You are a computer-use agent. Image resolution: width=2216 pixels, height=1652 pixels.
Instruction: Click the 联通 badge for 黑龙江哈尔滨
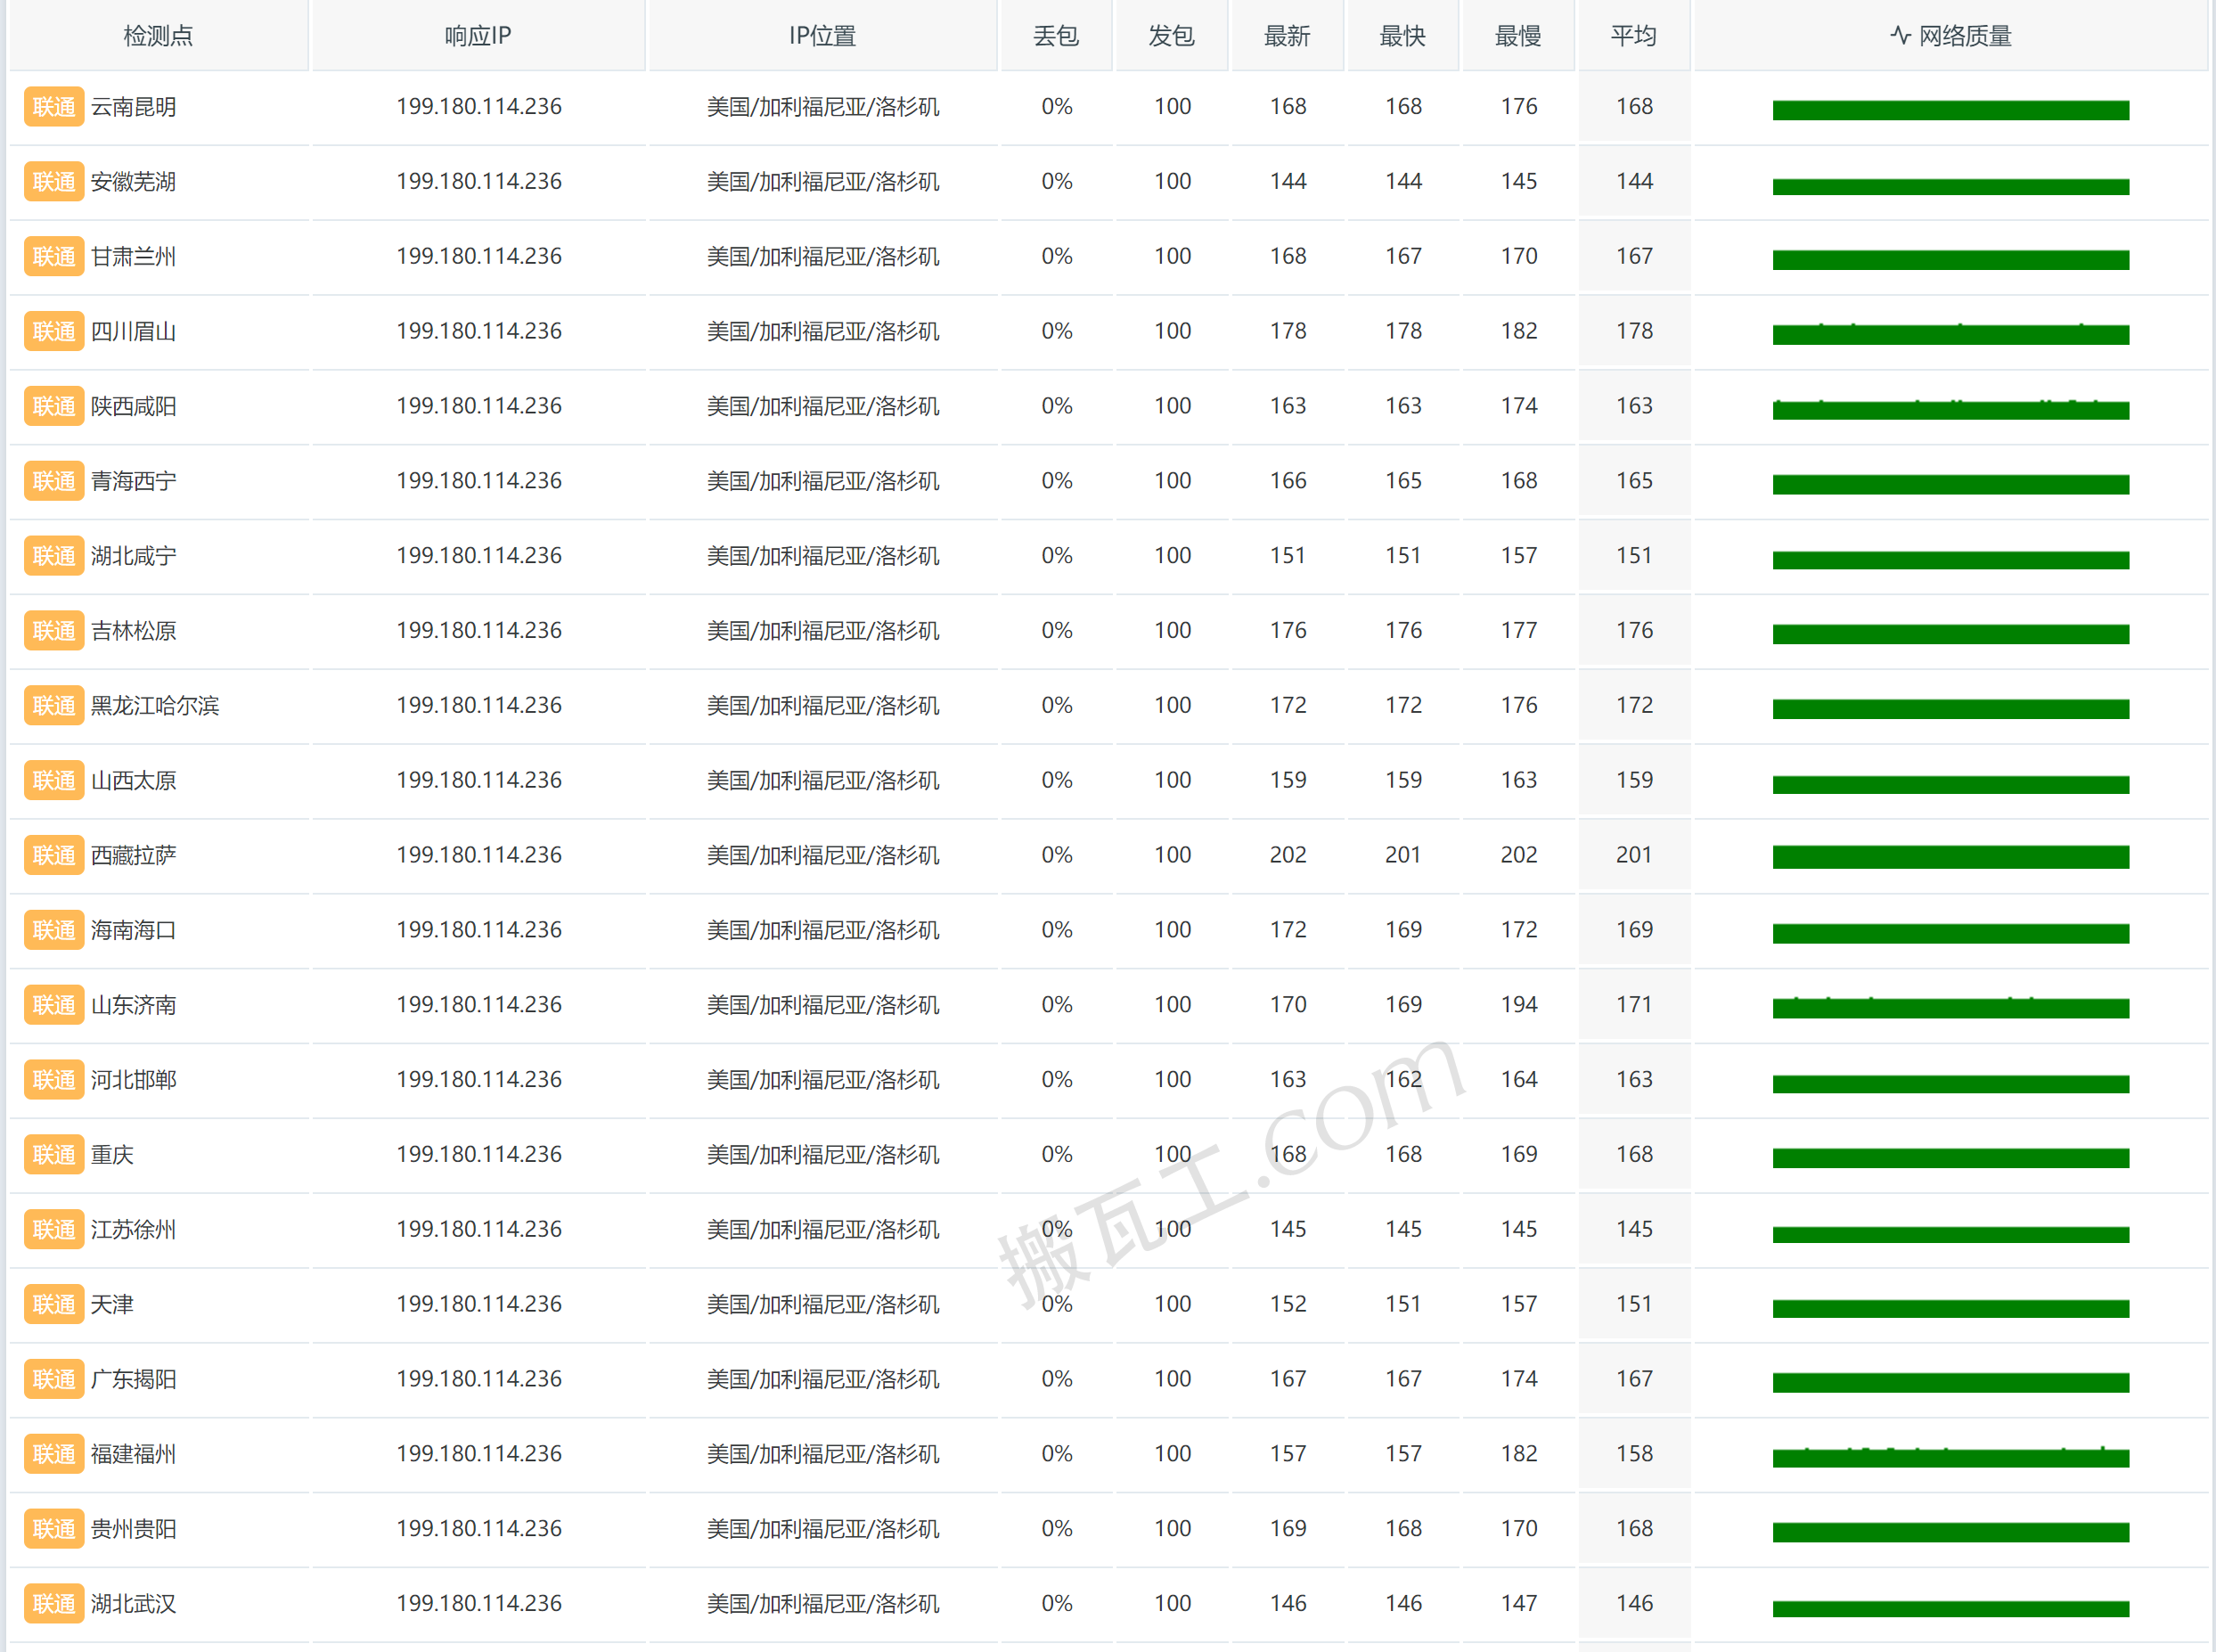pyautogui.click(x=53, y=706)
